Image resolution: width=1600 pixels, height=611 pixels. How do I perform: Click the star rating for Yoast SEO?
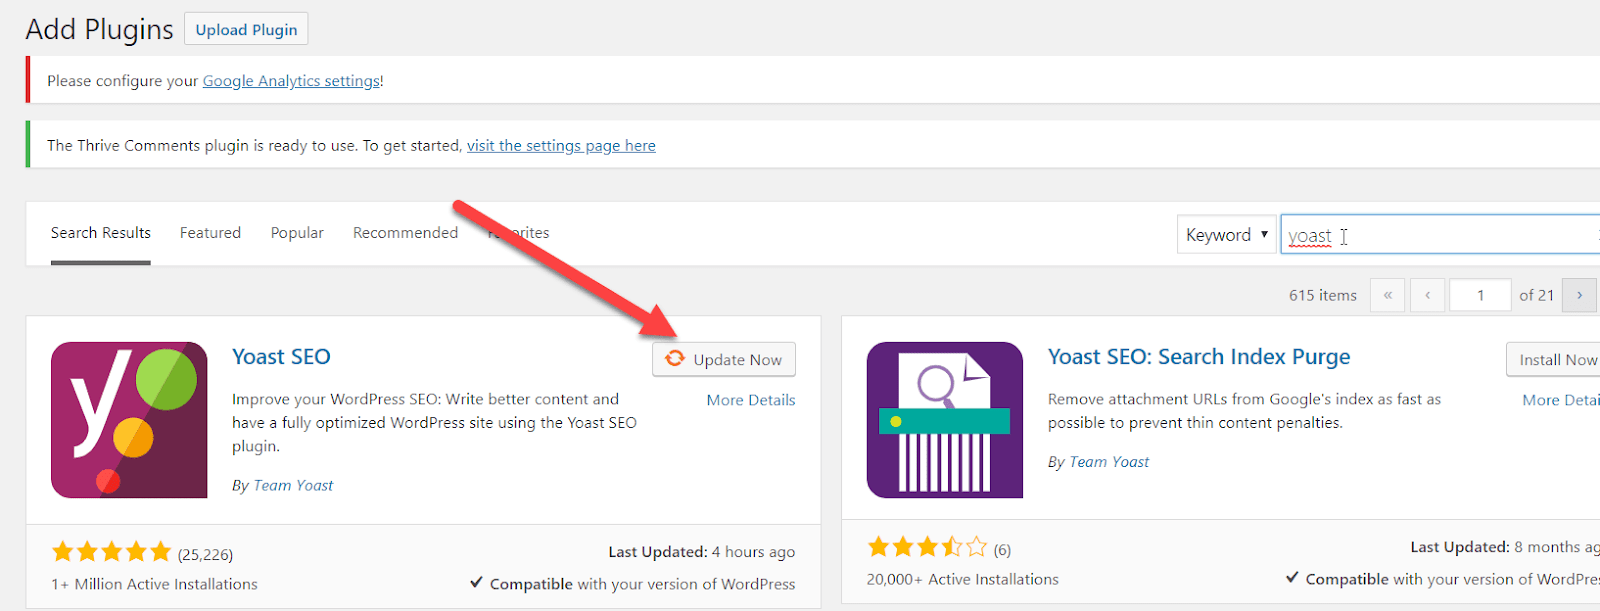tap(112, 552)
